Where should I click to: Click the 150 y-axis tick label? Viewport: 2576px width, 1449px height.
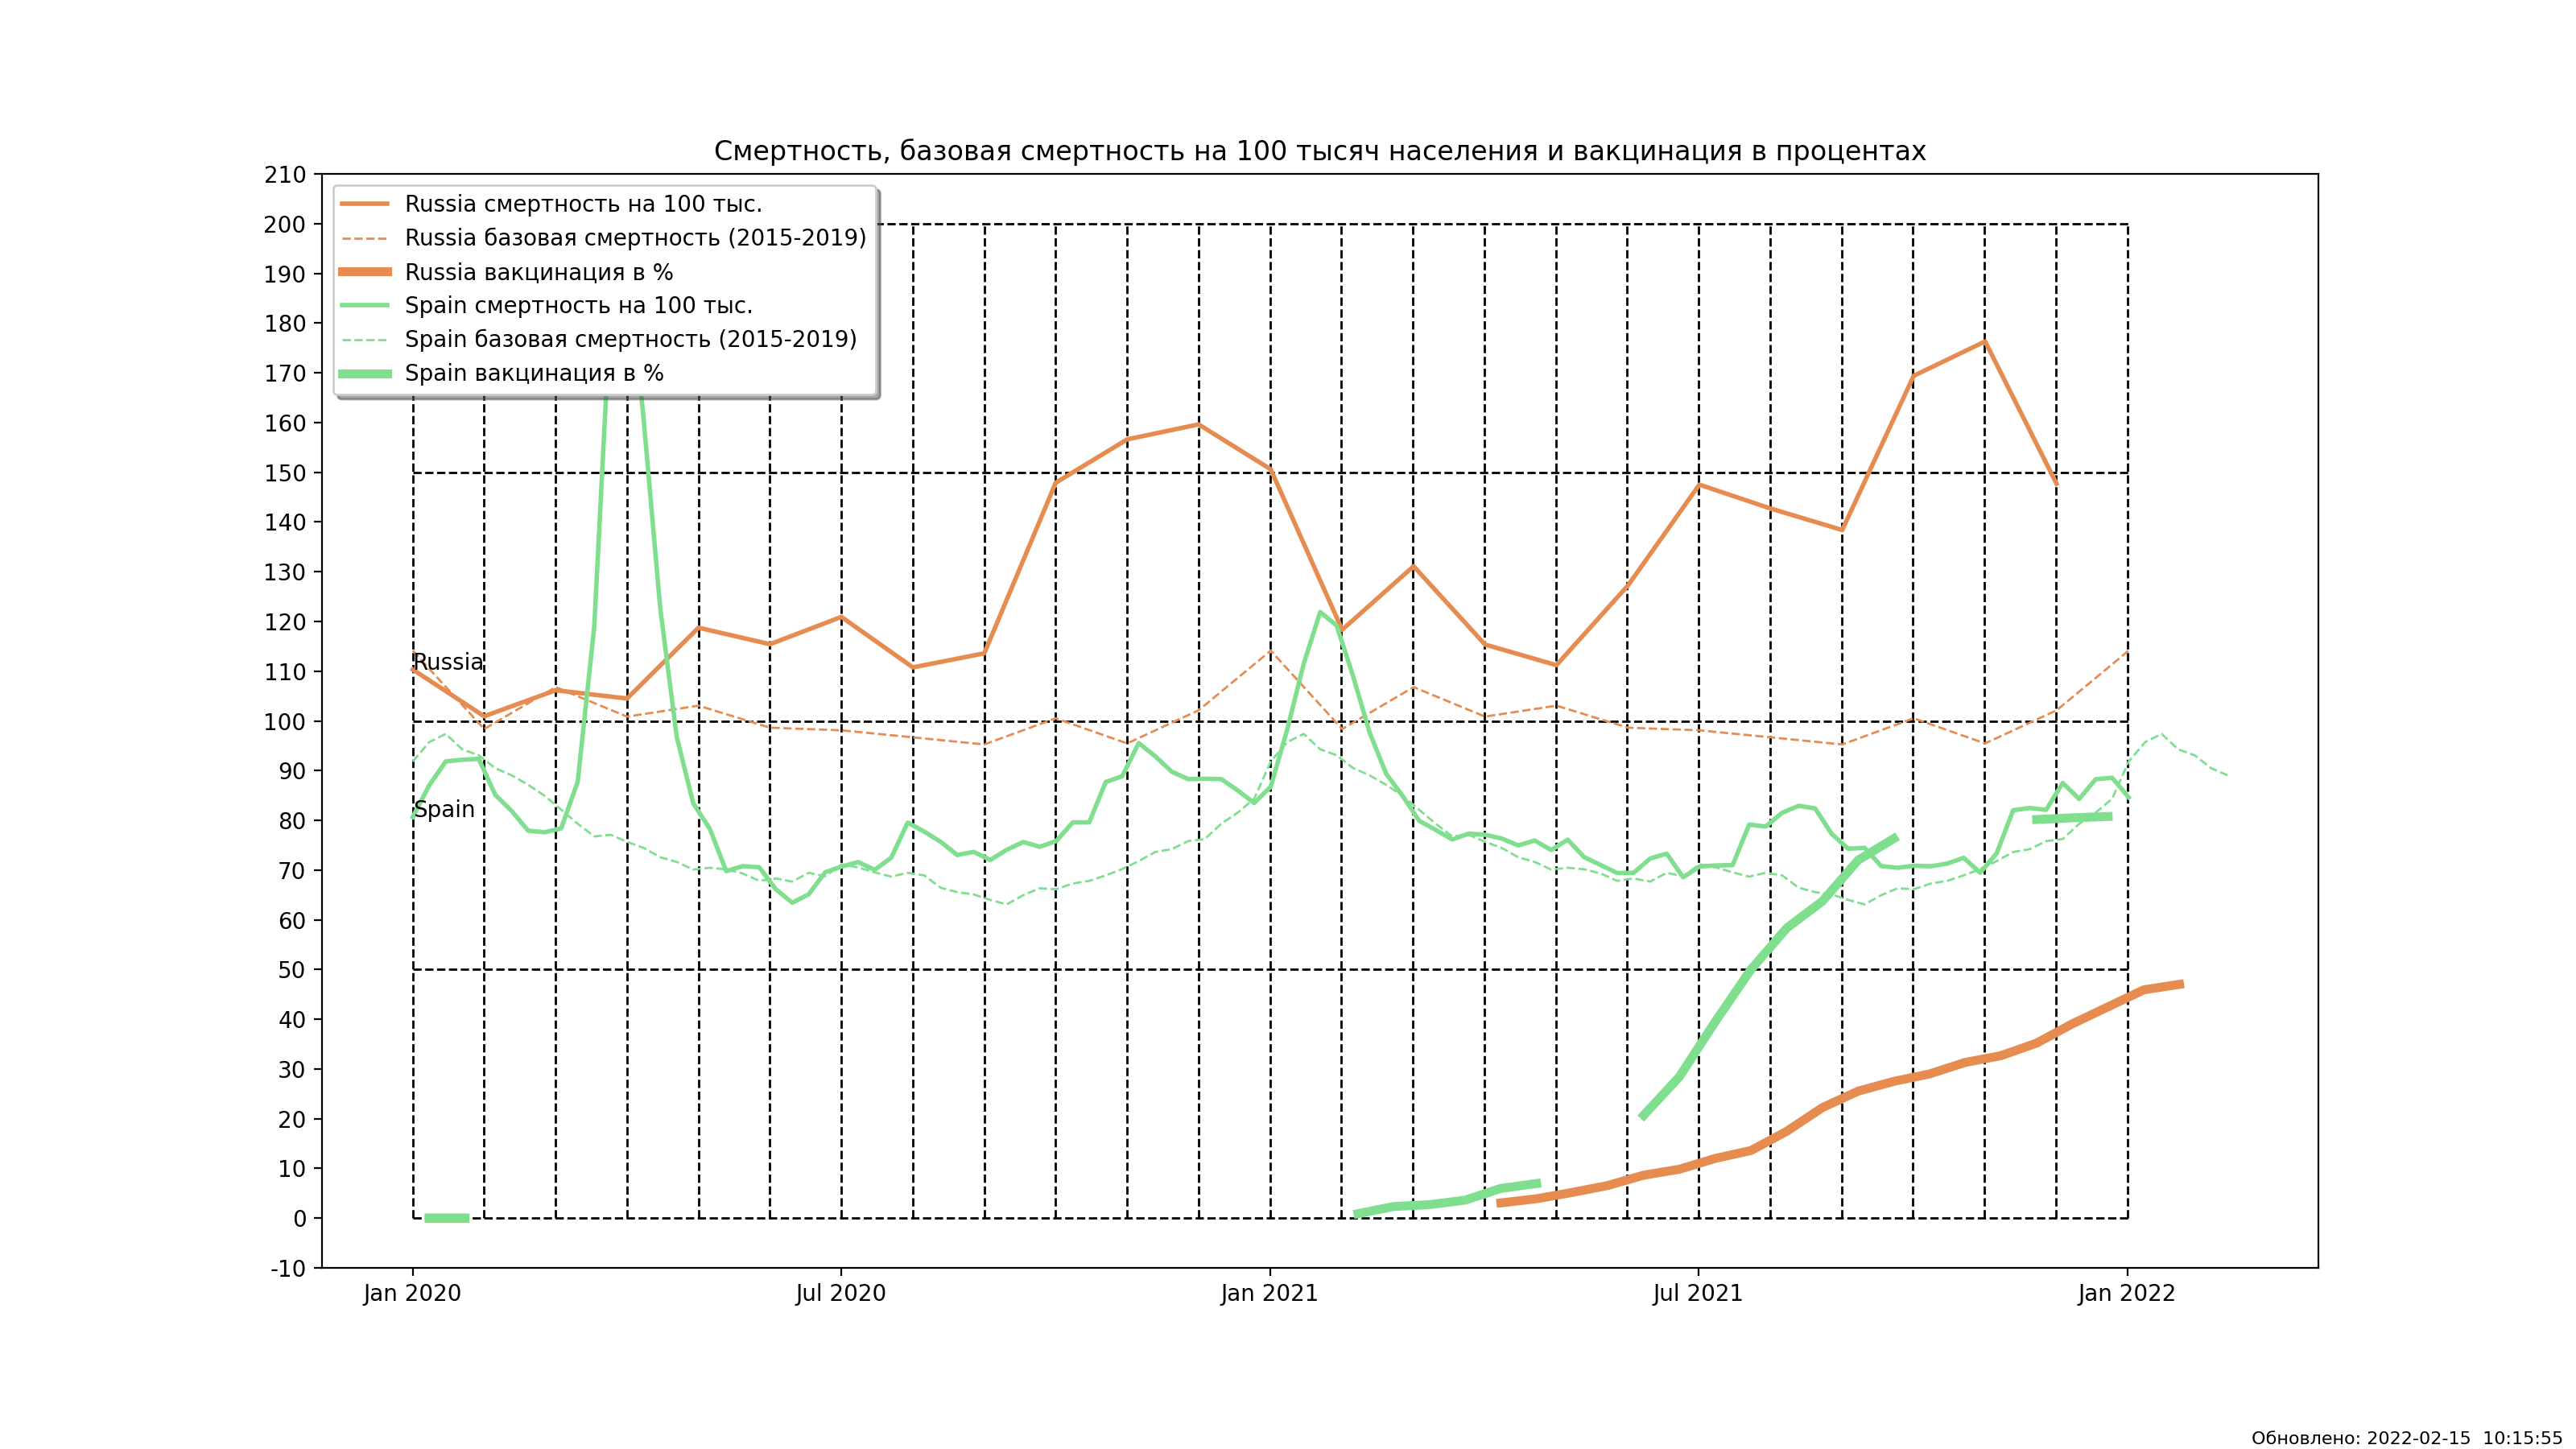[x=285, y=473]
